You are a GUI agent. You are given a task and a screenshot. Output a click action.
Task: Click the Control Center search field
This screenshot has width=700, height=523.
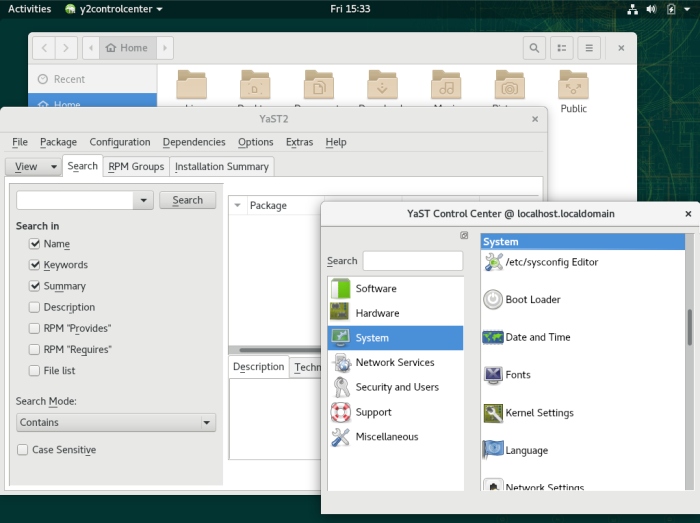click(x=412, y=261)
